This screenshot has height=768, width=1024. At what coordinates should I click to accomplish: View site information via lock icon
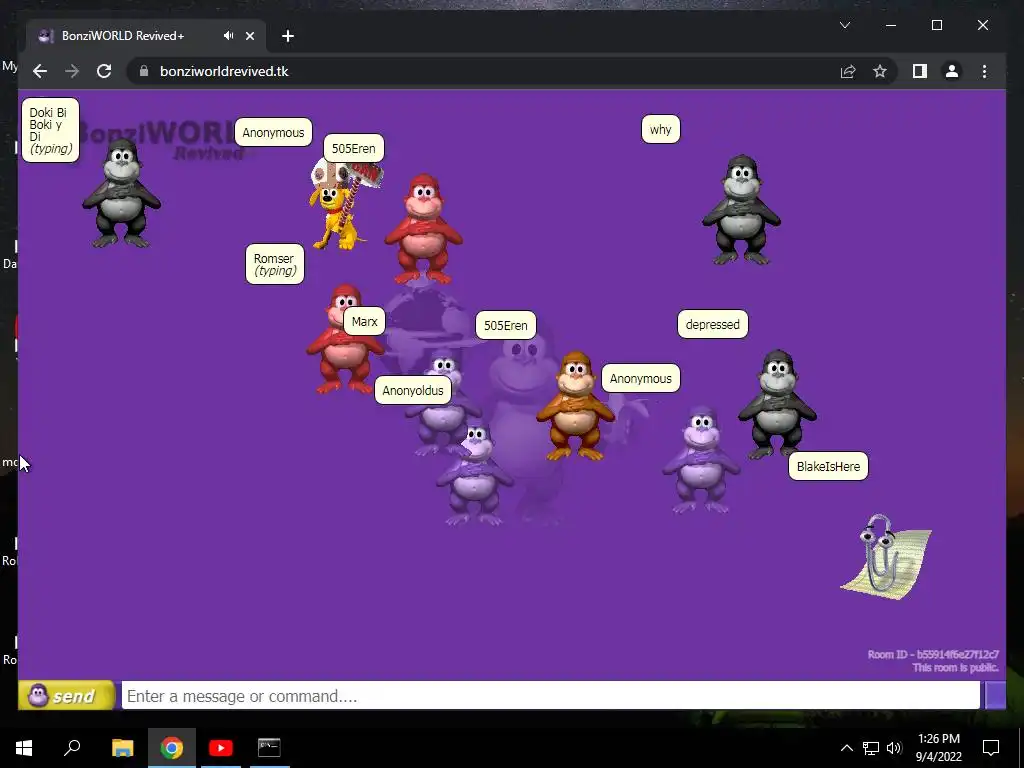click(x=144, y=71)
